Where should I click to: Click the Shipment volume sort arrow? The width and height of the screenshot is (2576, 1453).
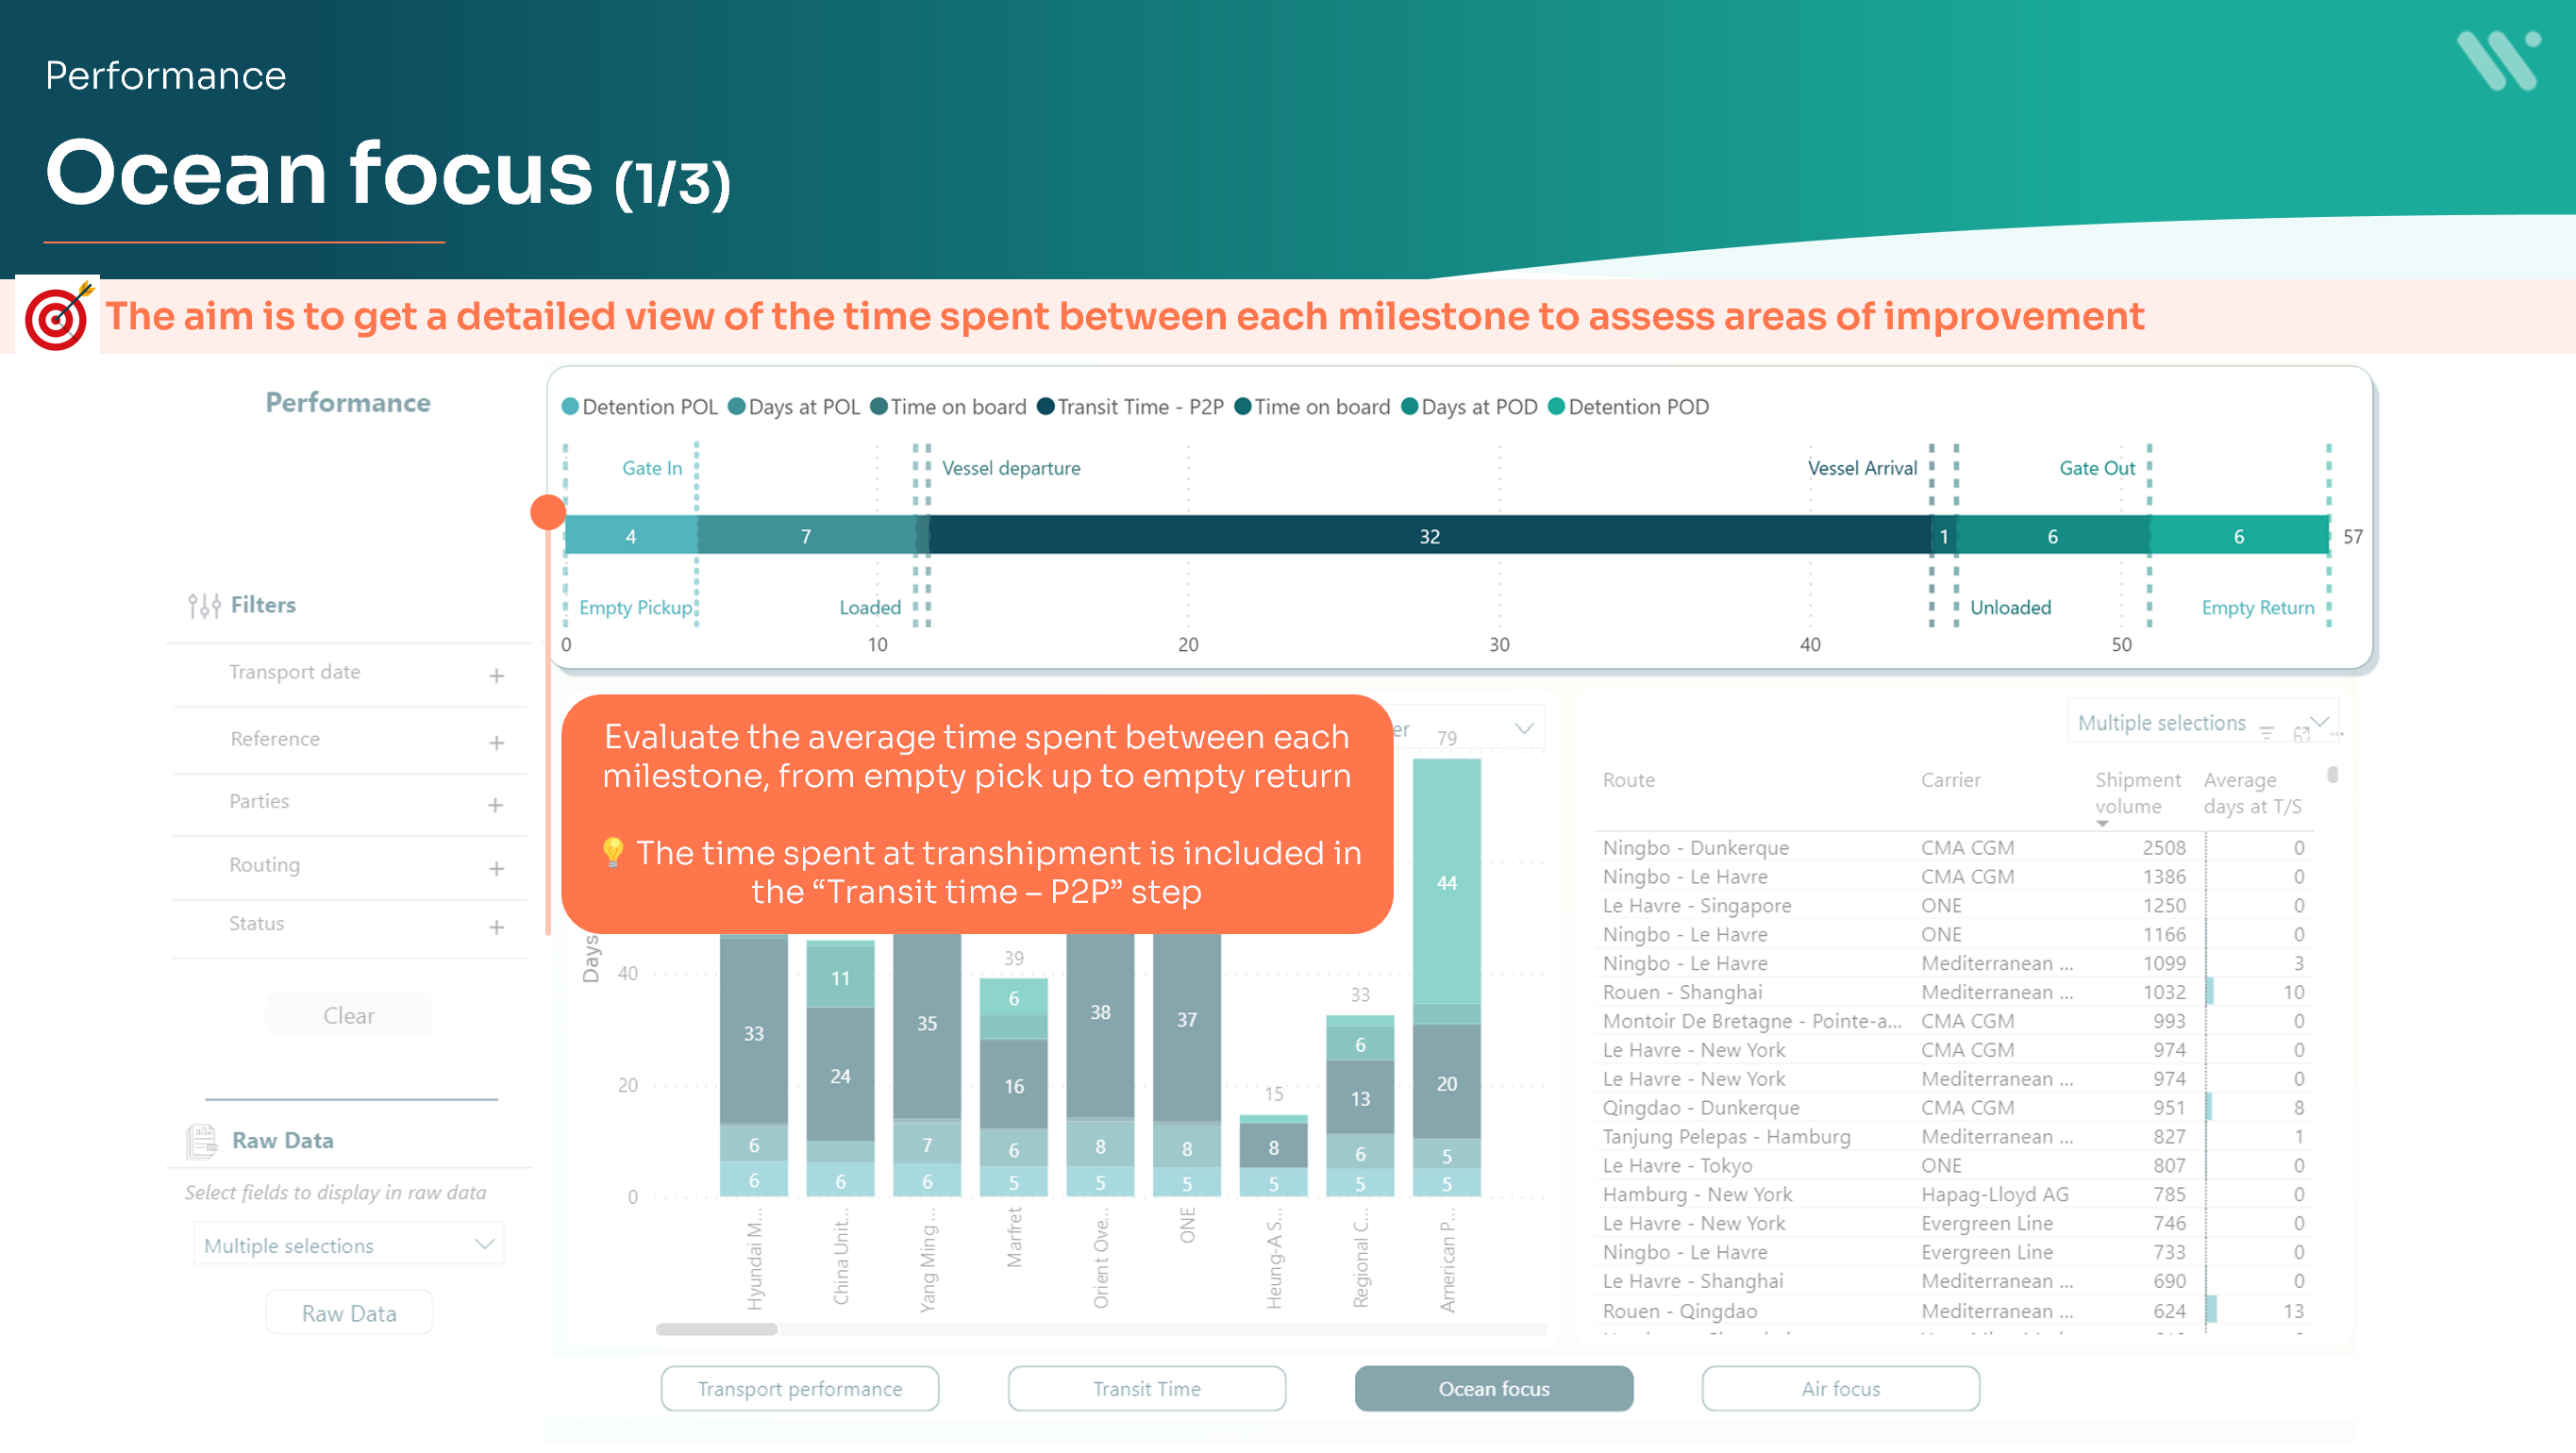[2102, 824]
